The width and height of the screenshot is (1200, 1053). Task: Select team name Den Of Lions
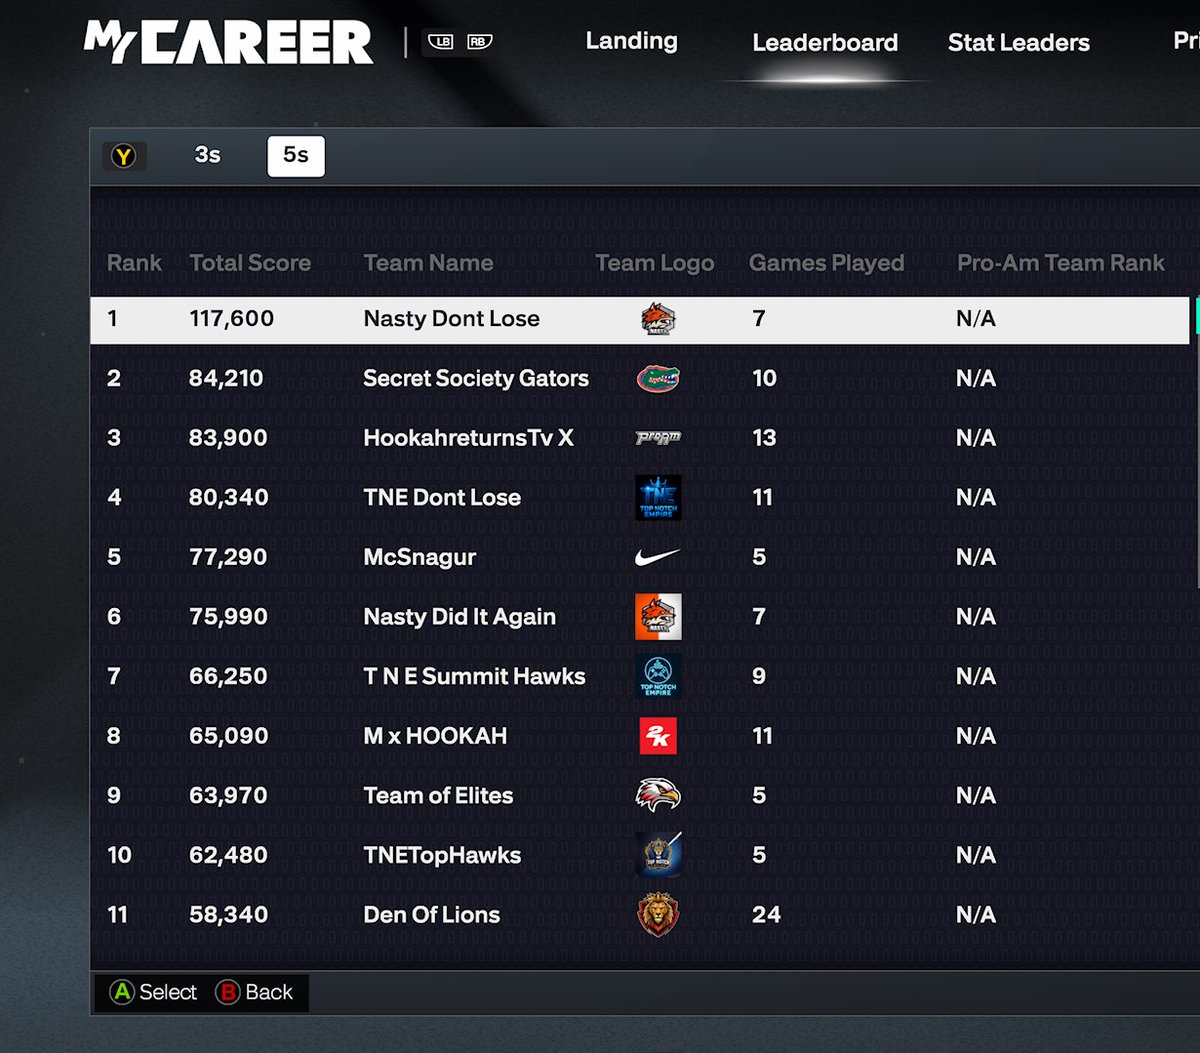pos(432,914)
